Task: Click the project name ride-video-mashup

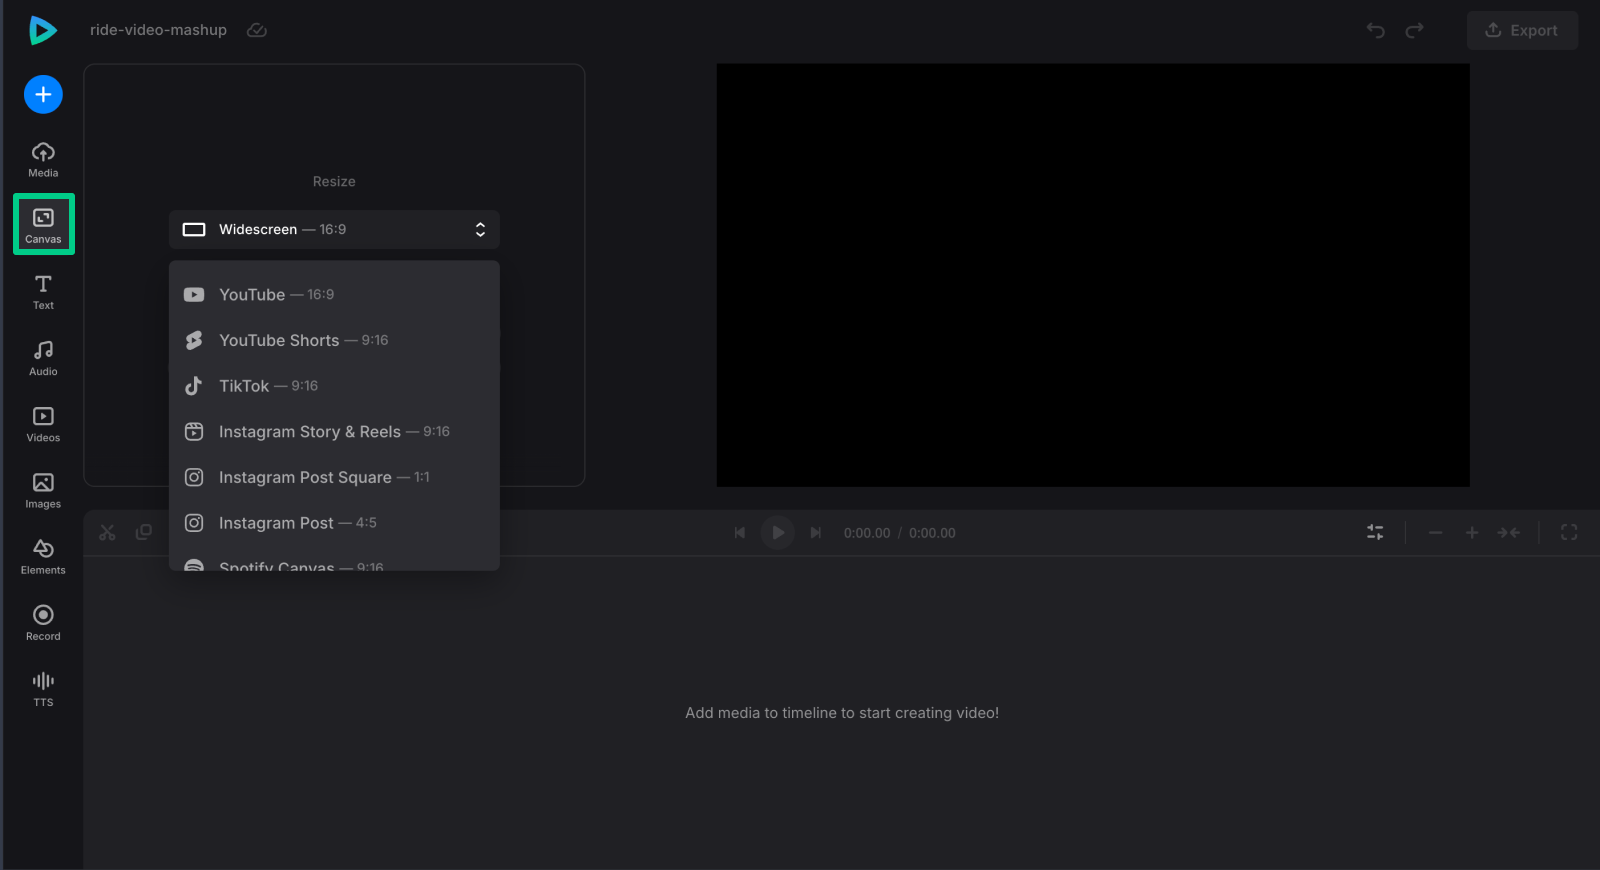Action: (x=158, y=30)
